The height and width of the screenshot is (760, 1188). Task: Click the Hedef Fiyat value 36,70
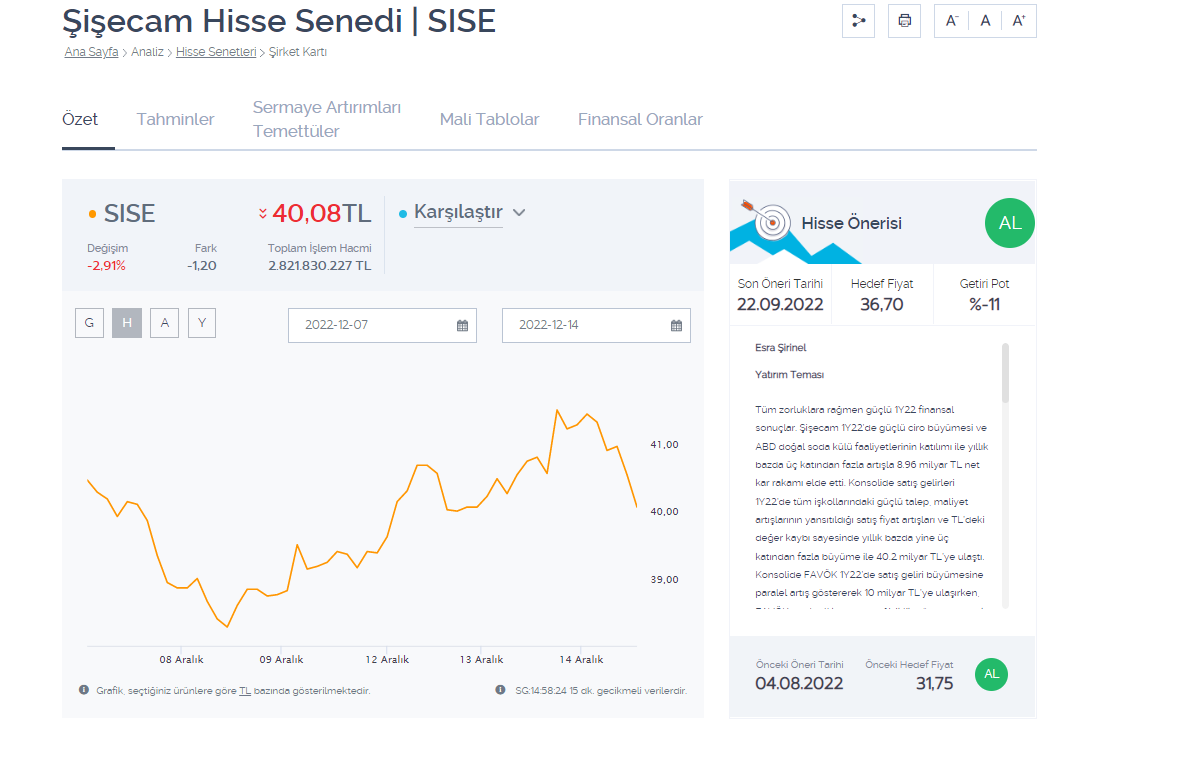coord(882,305)
